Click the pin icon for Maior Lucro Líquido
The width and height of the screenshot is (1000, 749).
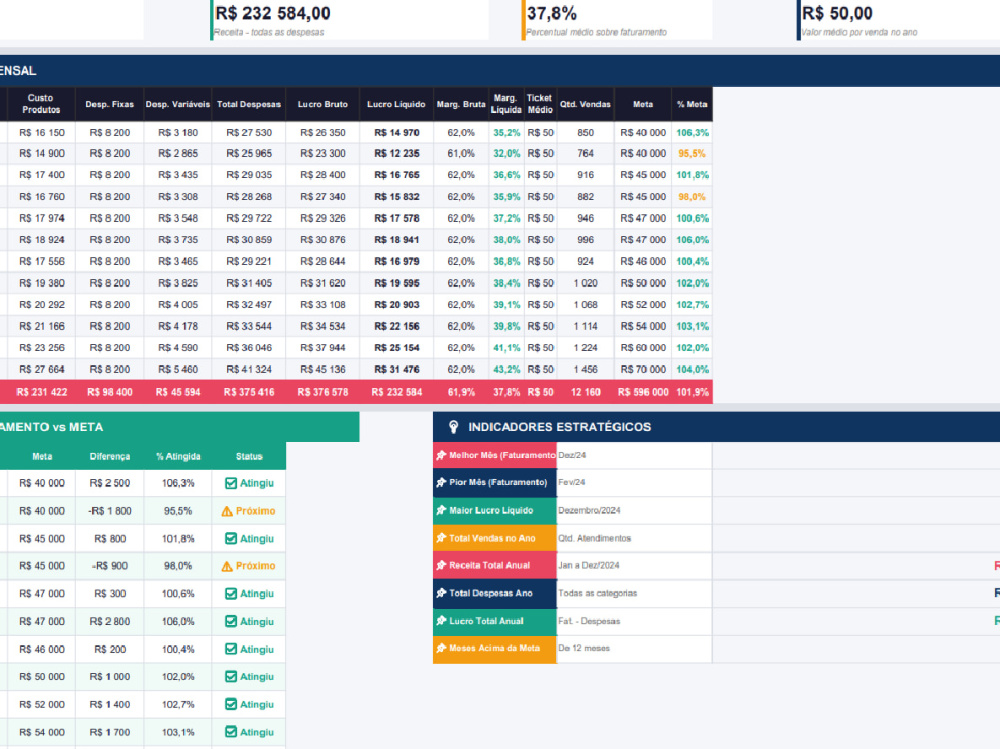click(441, 510)
